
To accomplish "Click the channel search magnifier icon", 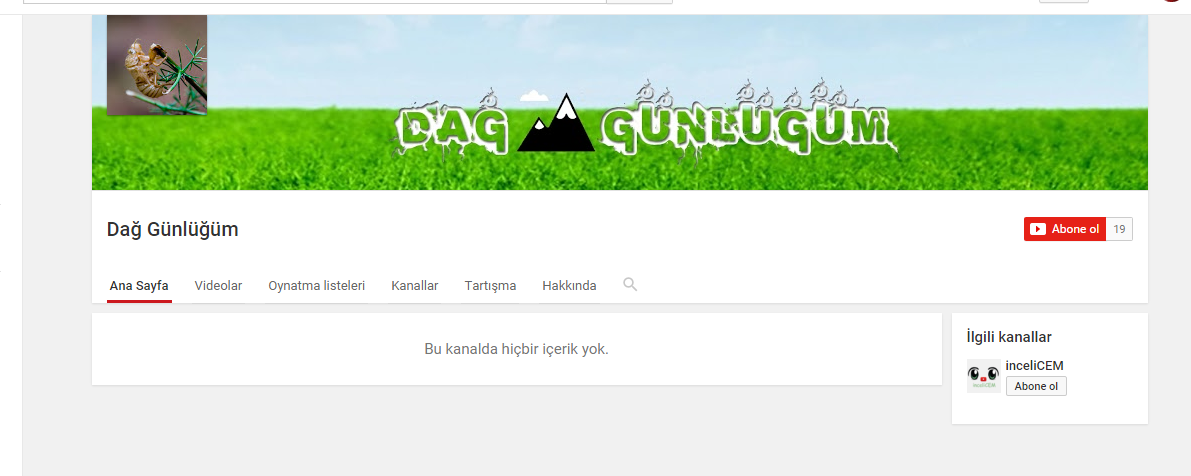I will (630, 285).
